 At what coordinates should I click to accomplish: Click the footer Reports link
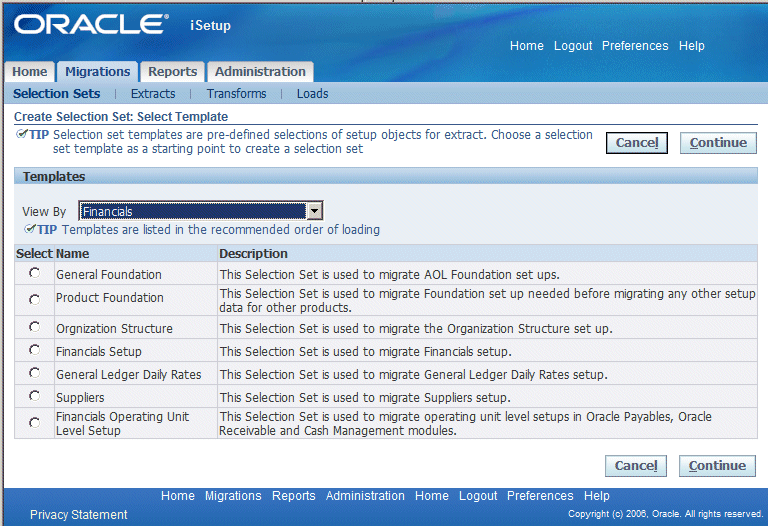tap(293, 496)
